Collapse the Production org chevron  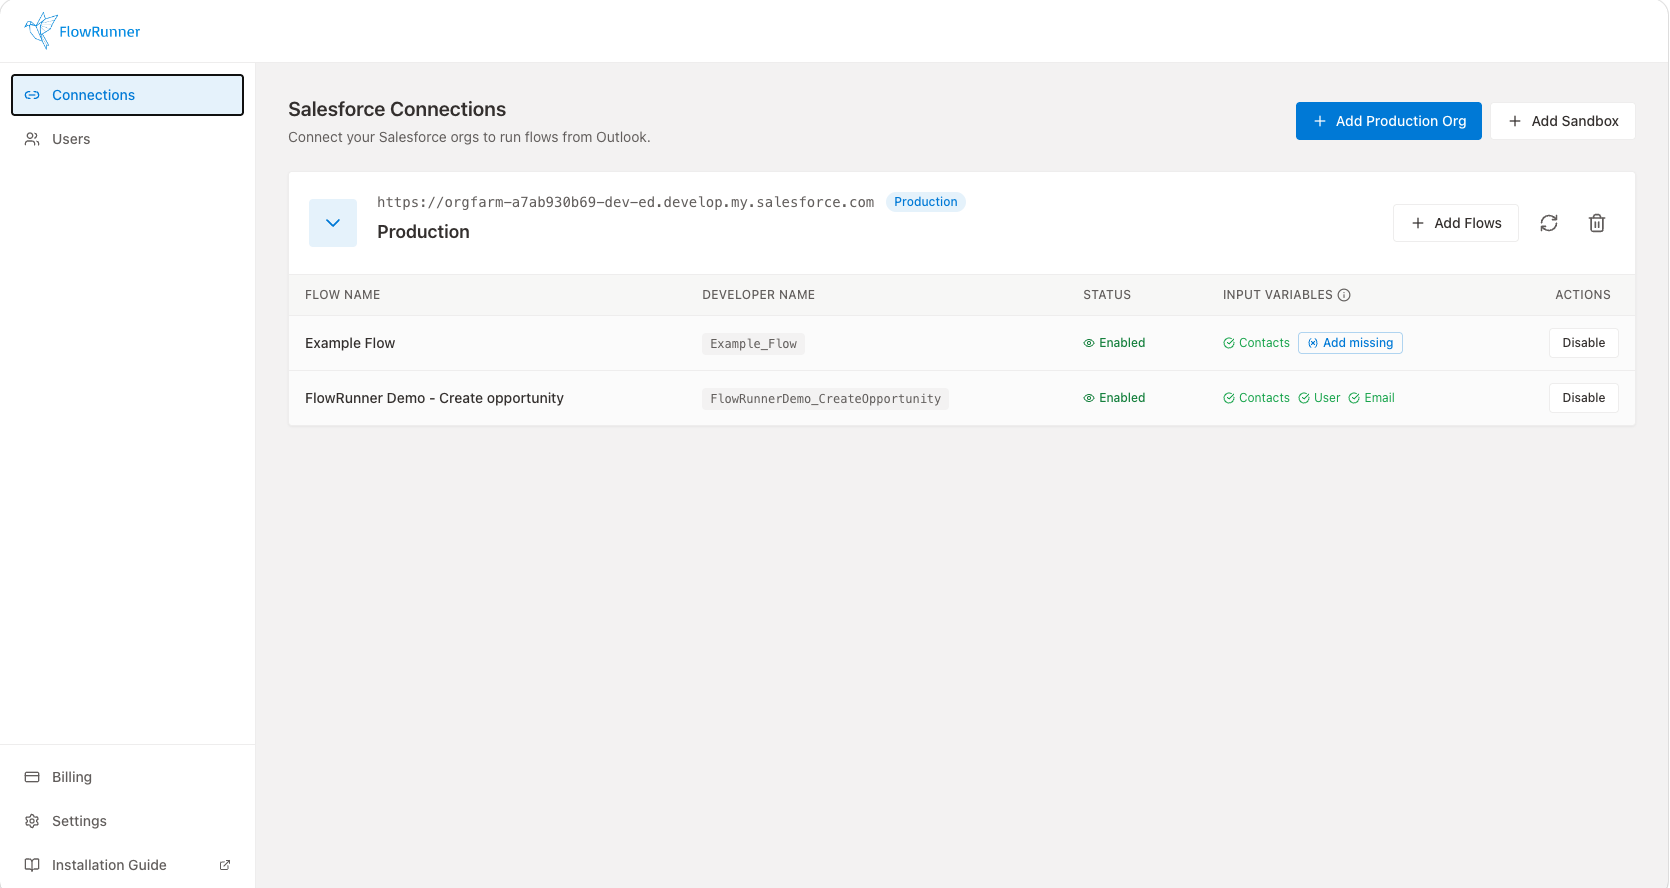coord(333,223)
